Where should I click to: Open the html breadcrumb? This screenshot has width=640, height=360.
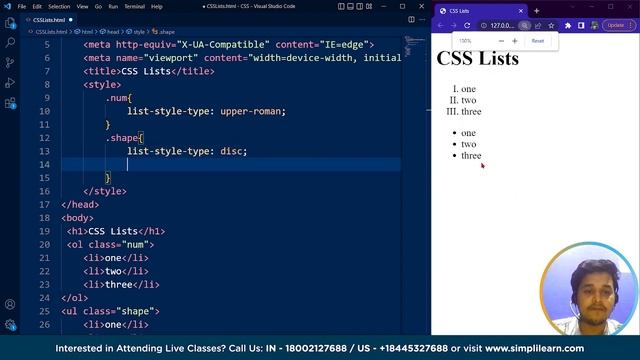point(84,31)
